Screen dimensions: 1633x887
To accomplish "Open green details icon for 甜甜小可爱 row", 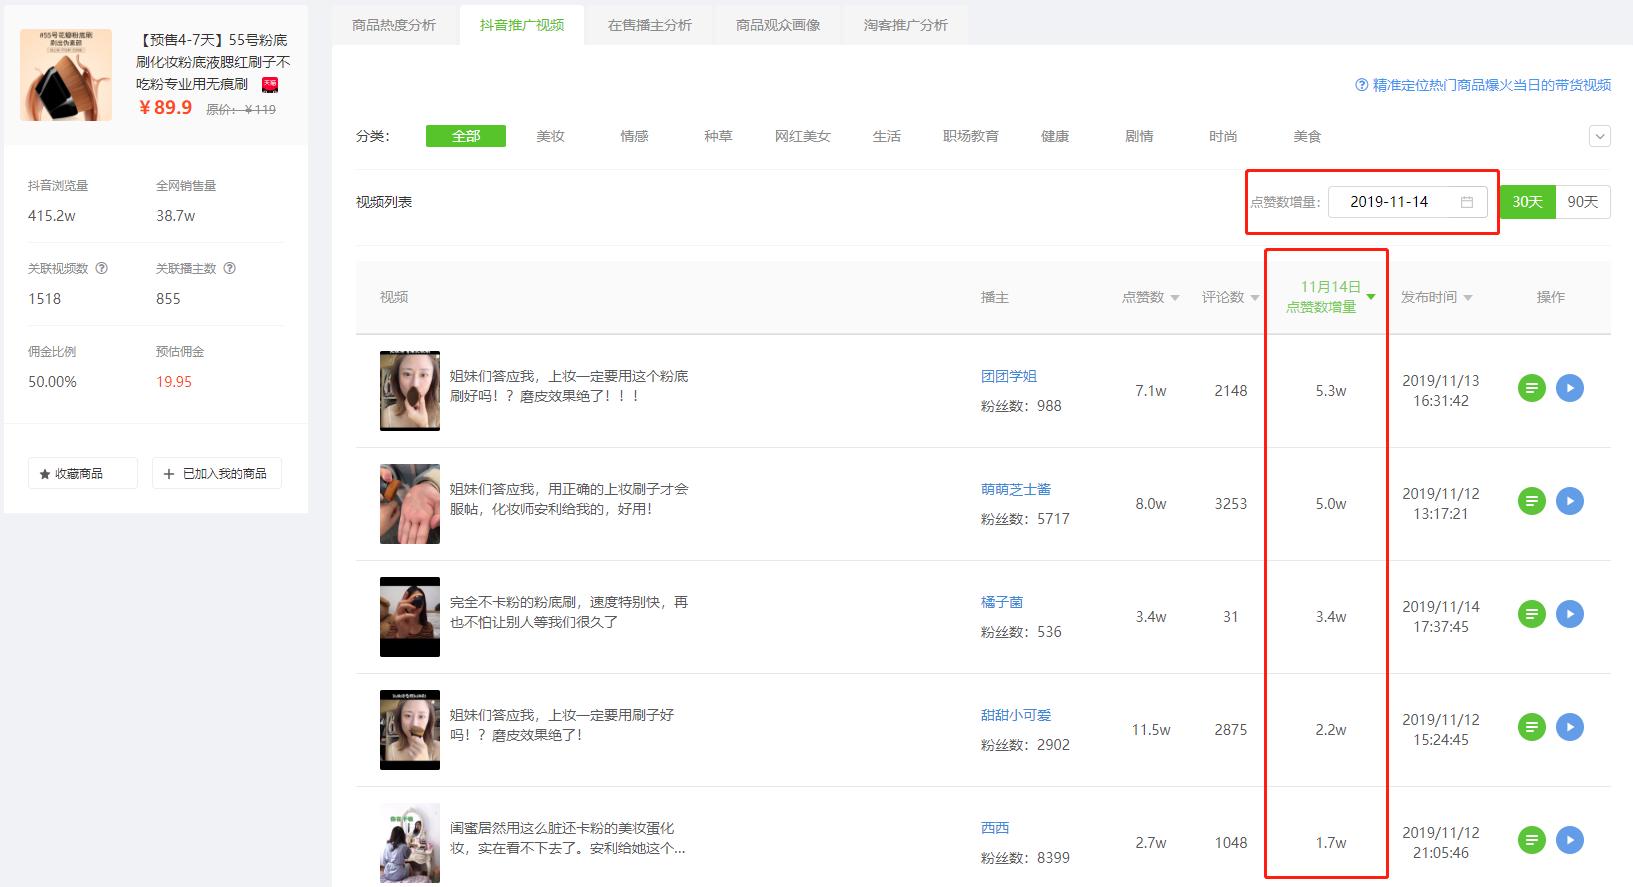I will pyautogui.click(x=1531, y=727).
